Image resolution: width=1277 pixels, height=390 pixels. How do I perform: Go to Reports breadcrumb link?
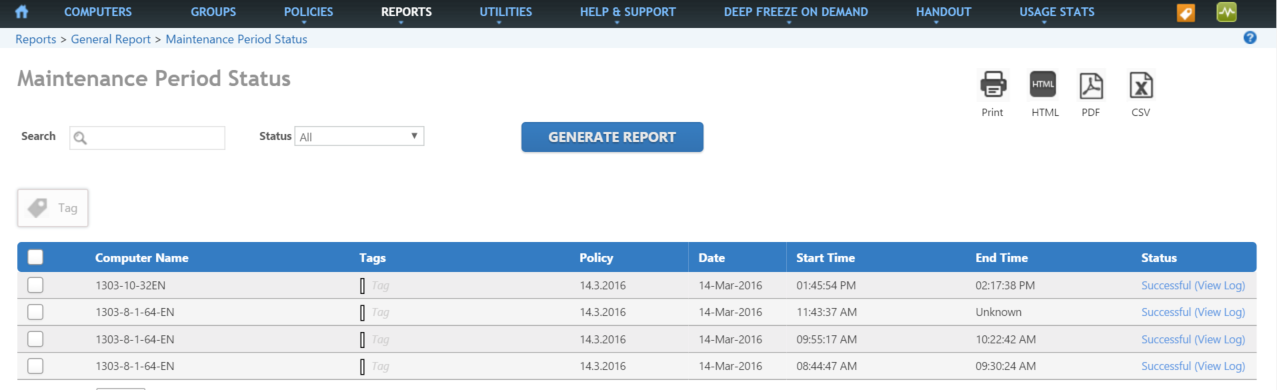pos(36,39)
